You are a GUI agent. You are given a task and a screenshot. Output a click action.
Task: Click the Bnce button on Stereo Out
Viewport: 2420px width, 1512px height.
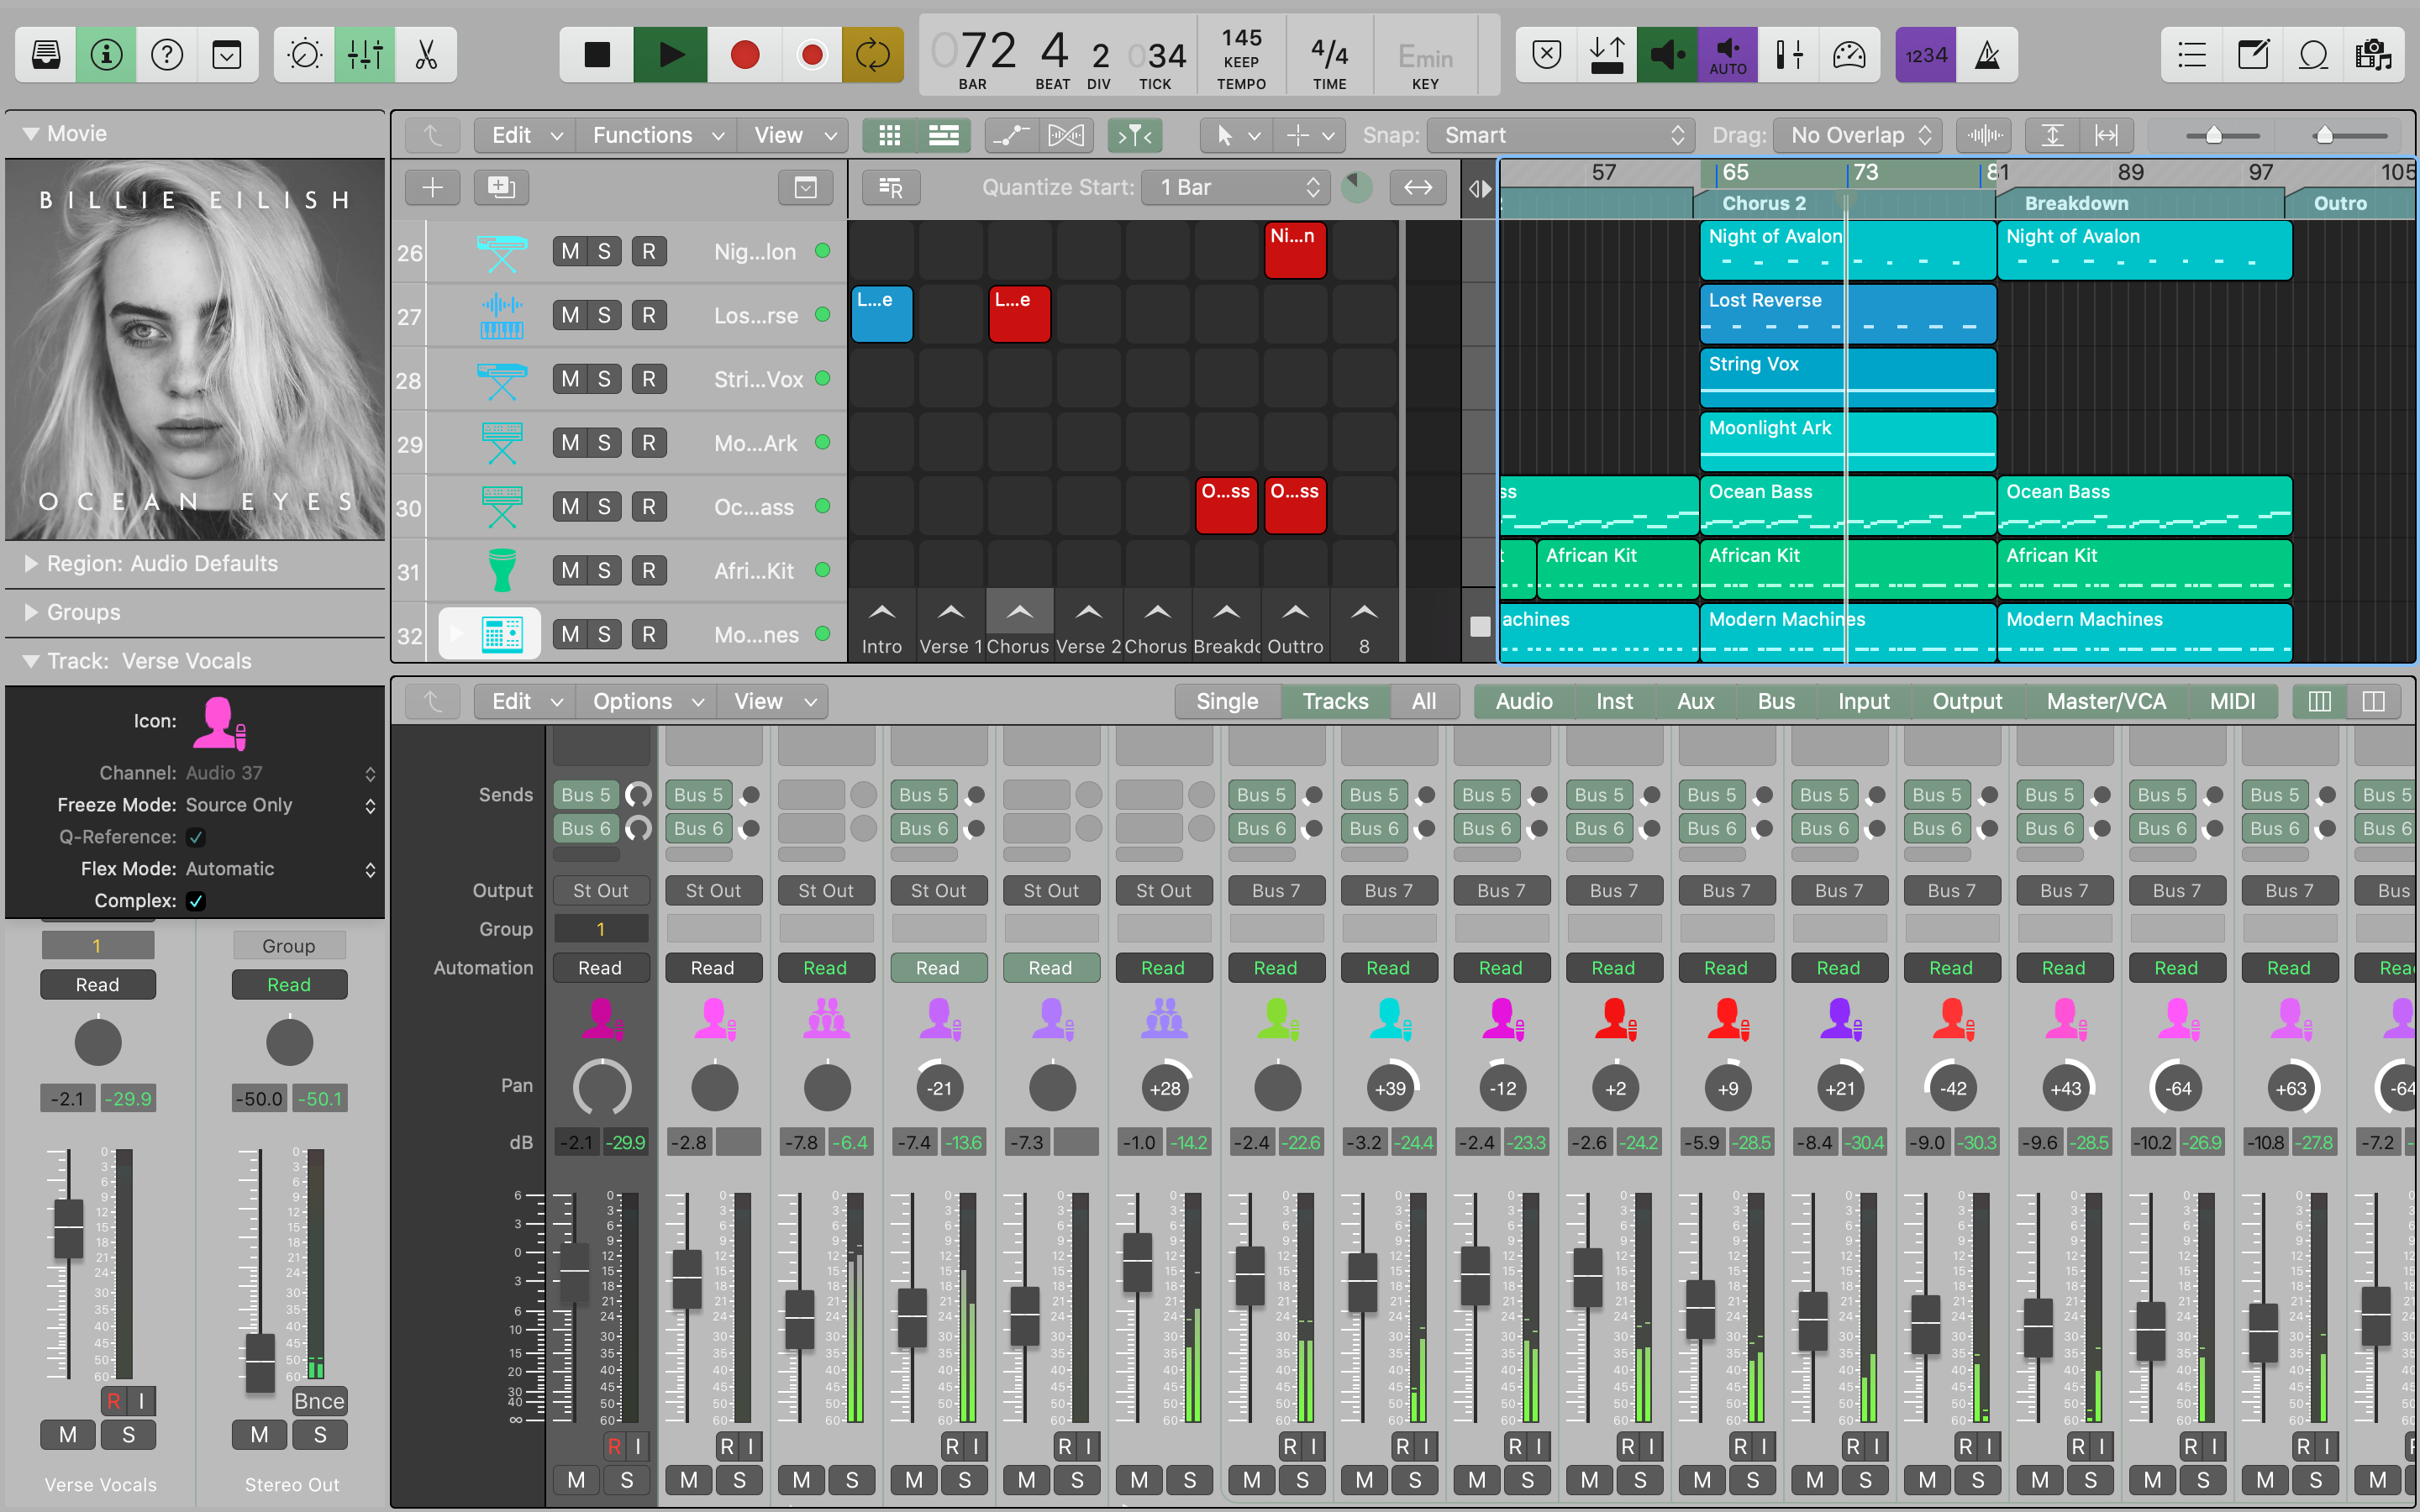tap(319, 1401)
